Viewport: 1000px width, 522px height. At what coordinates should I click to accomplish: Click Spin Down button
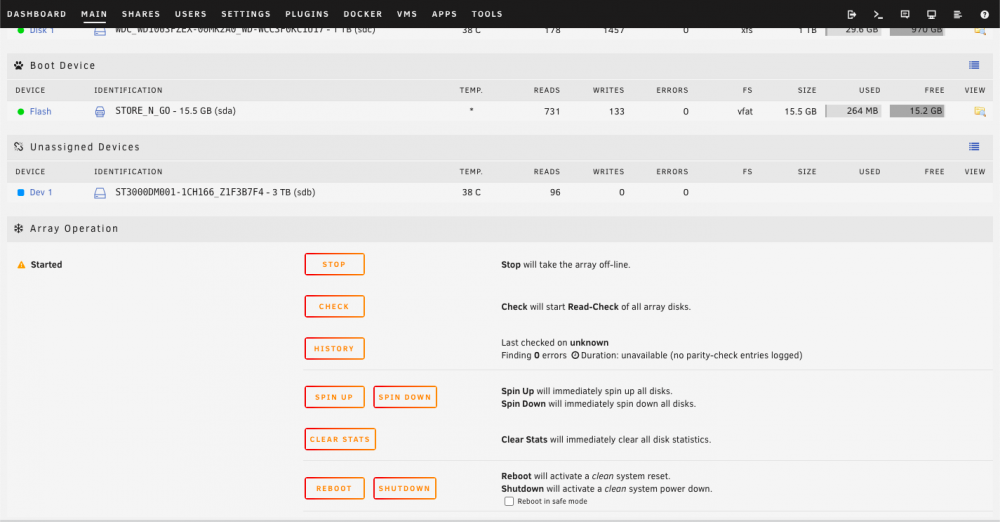tap(405, 397)
